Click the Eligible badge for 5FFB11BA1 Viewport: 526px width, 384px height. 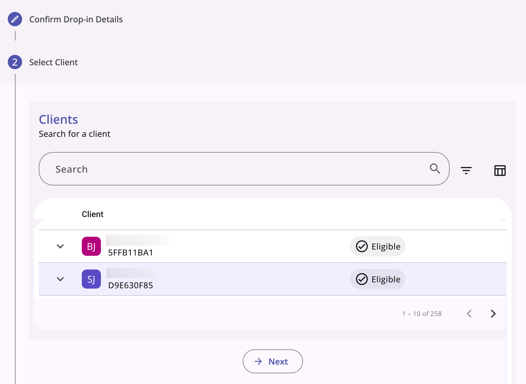pyautogui.click(x=378, y=246)
